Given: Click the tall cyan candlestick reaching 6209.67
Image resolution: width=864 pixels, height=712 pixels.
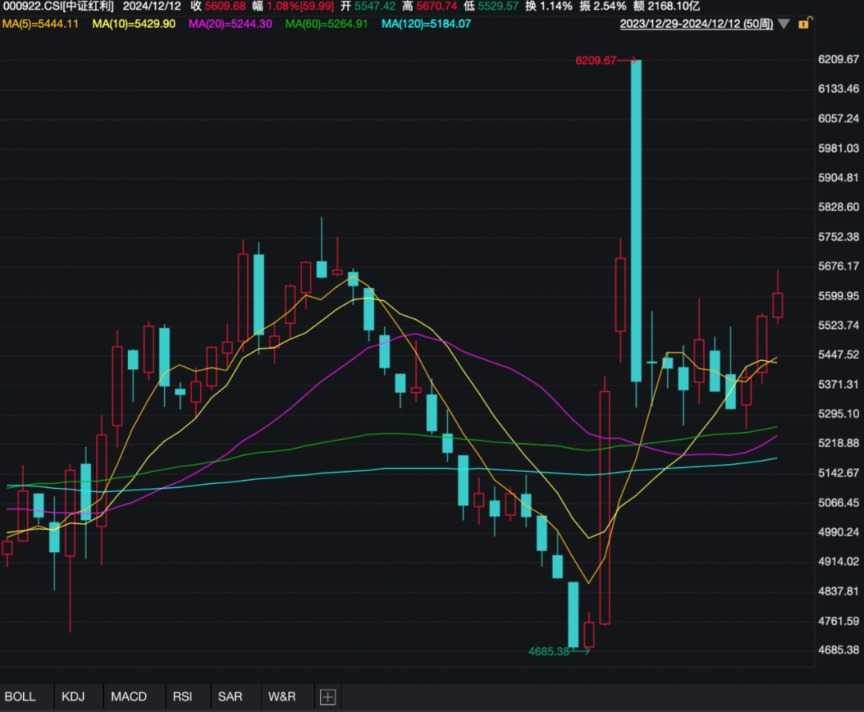Looking at the screenshot, I should (636, 220).
